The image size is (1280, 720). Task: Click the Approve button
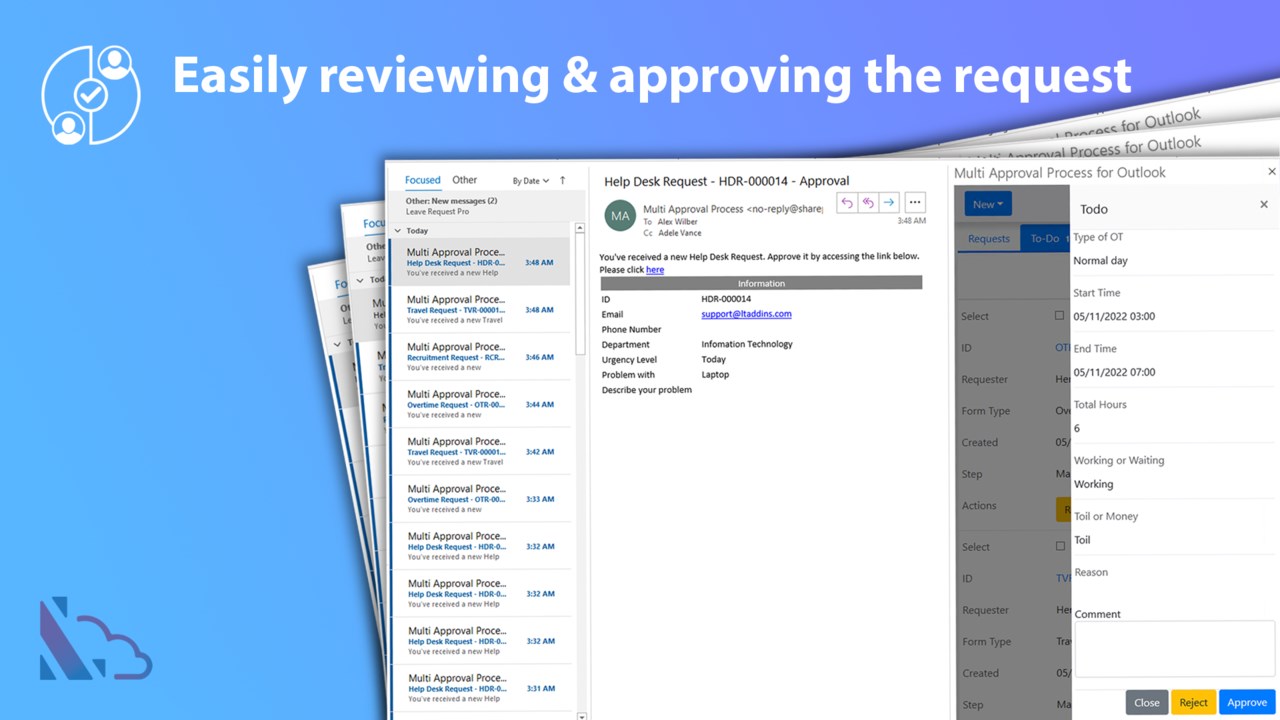point(1247,702)
